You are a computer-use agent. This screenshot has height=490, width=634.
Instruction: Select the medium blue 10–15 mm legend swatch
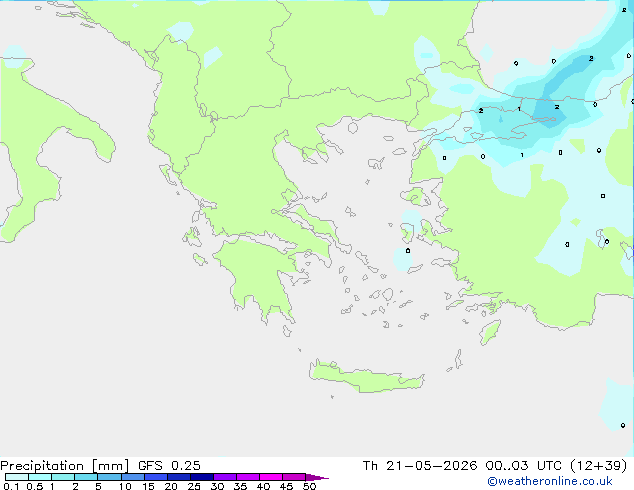(133, 477)
